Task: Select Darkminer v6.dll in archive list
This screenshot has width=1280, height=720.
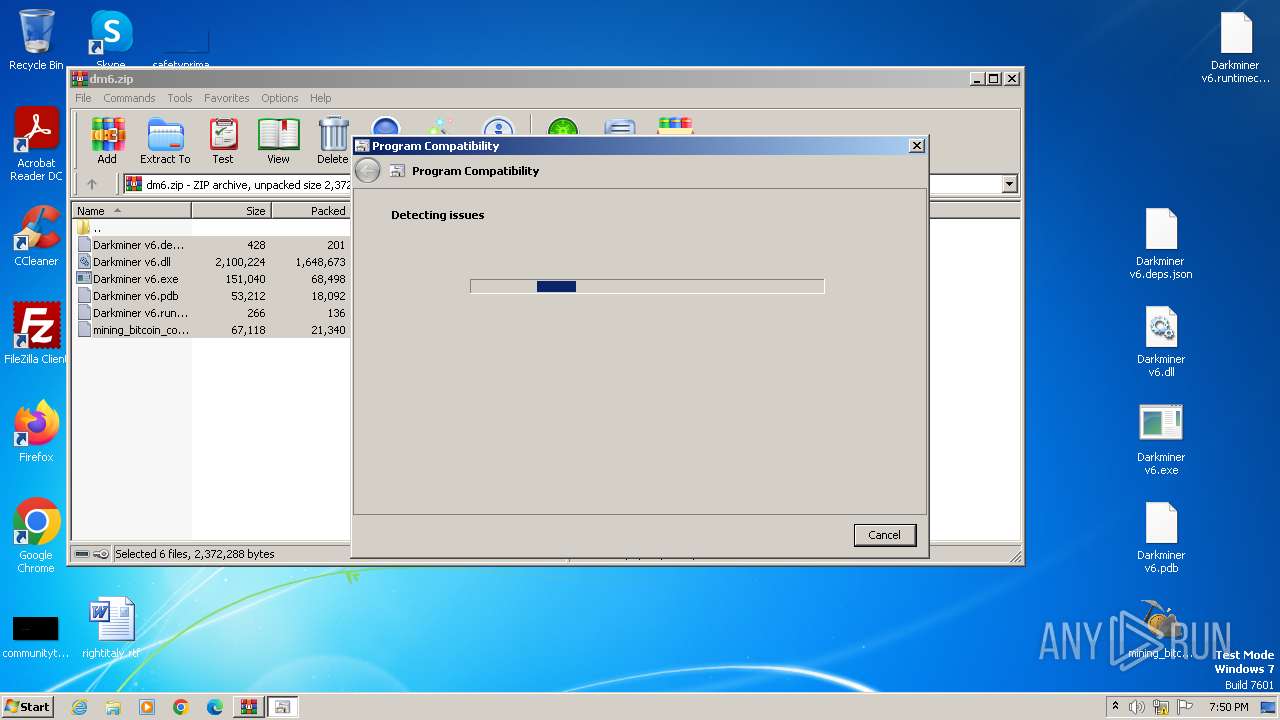Action: point(212,262)
